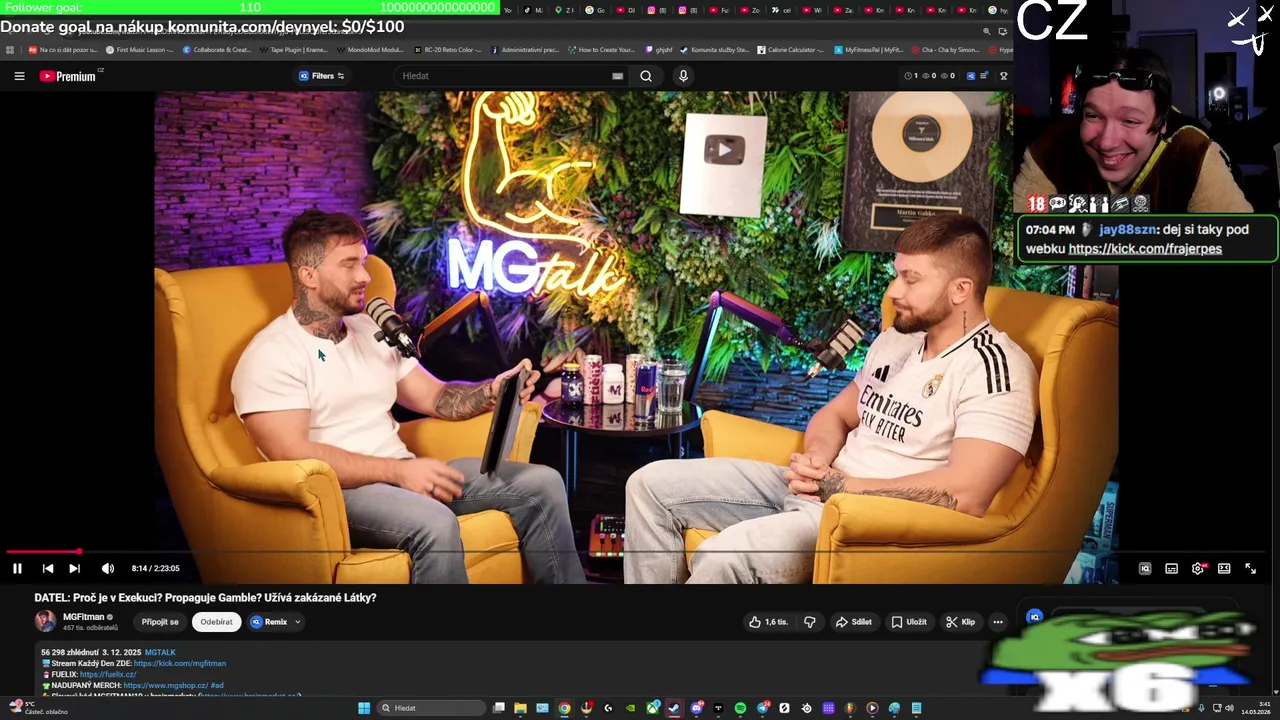Click the IQ icon beside the topbar counters
The height and width of the screenshot is (720, 1280).
coord(970,76)
